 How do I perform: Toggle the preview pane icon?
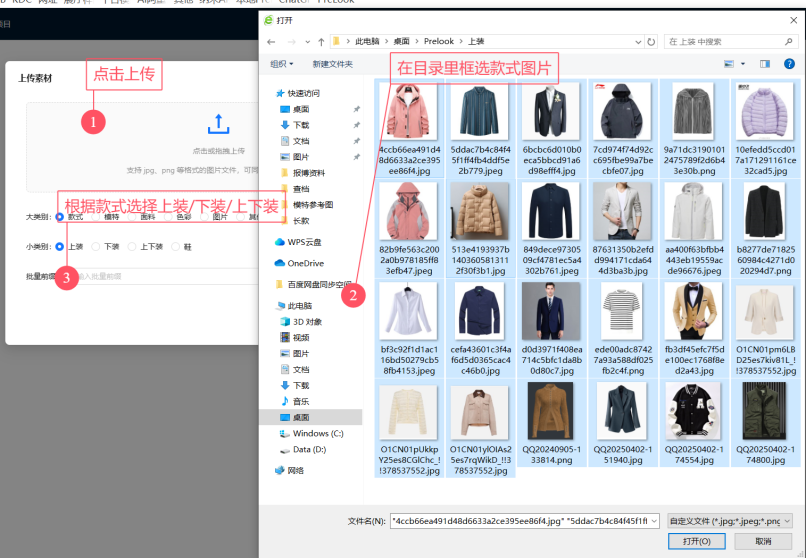[x=764, y=64]
